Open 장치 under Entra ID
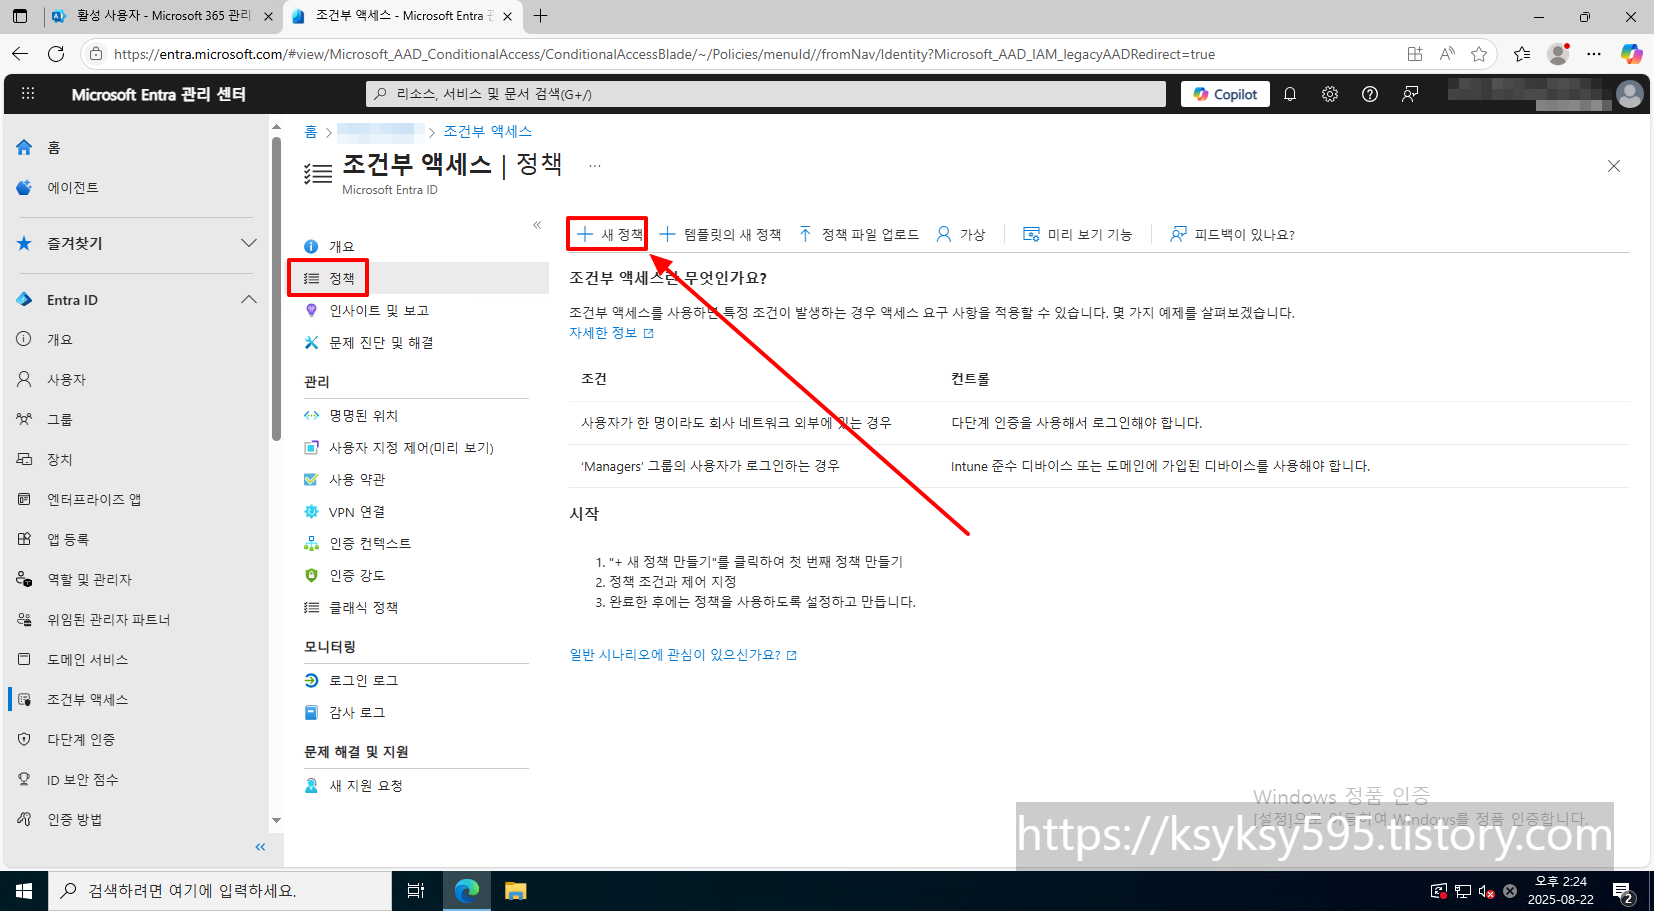Screen dimensions: 1654x911 point(59,459)
